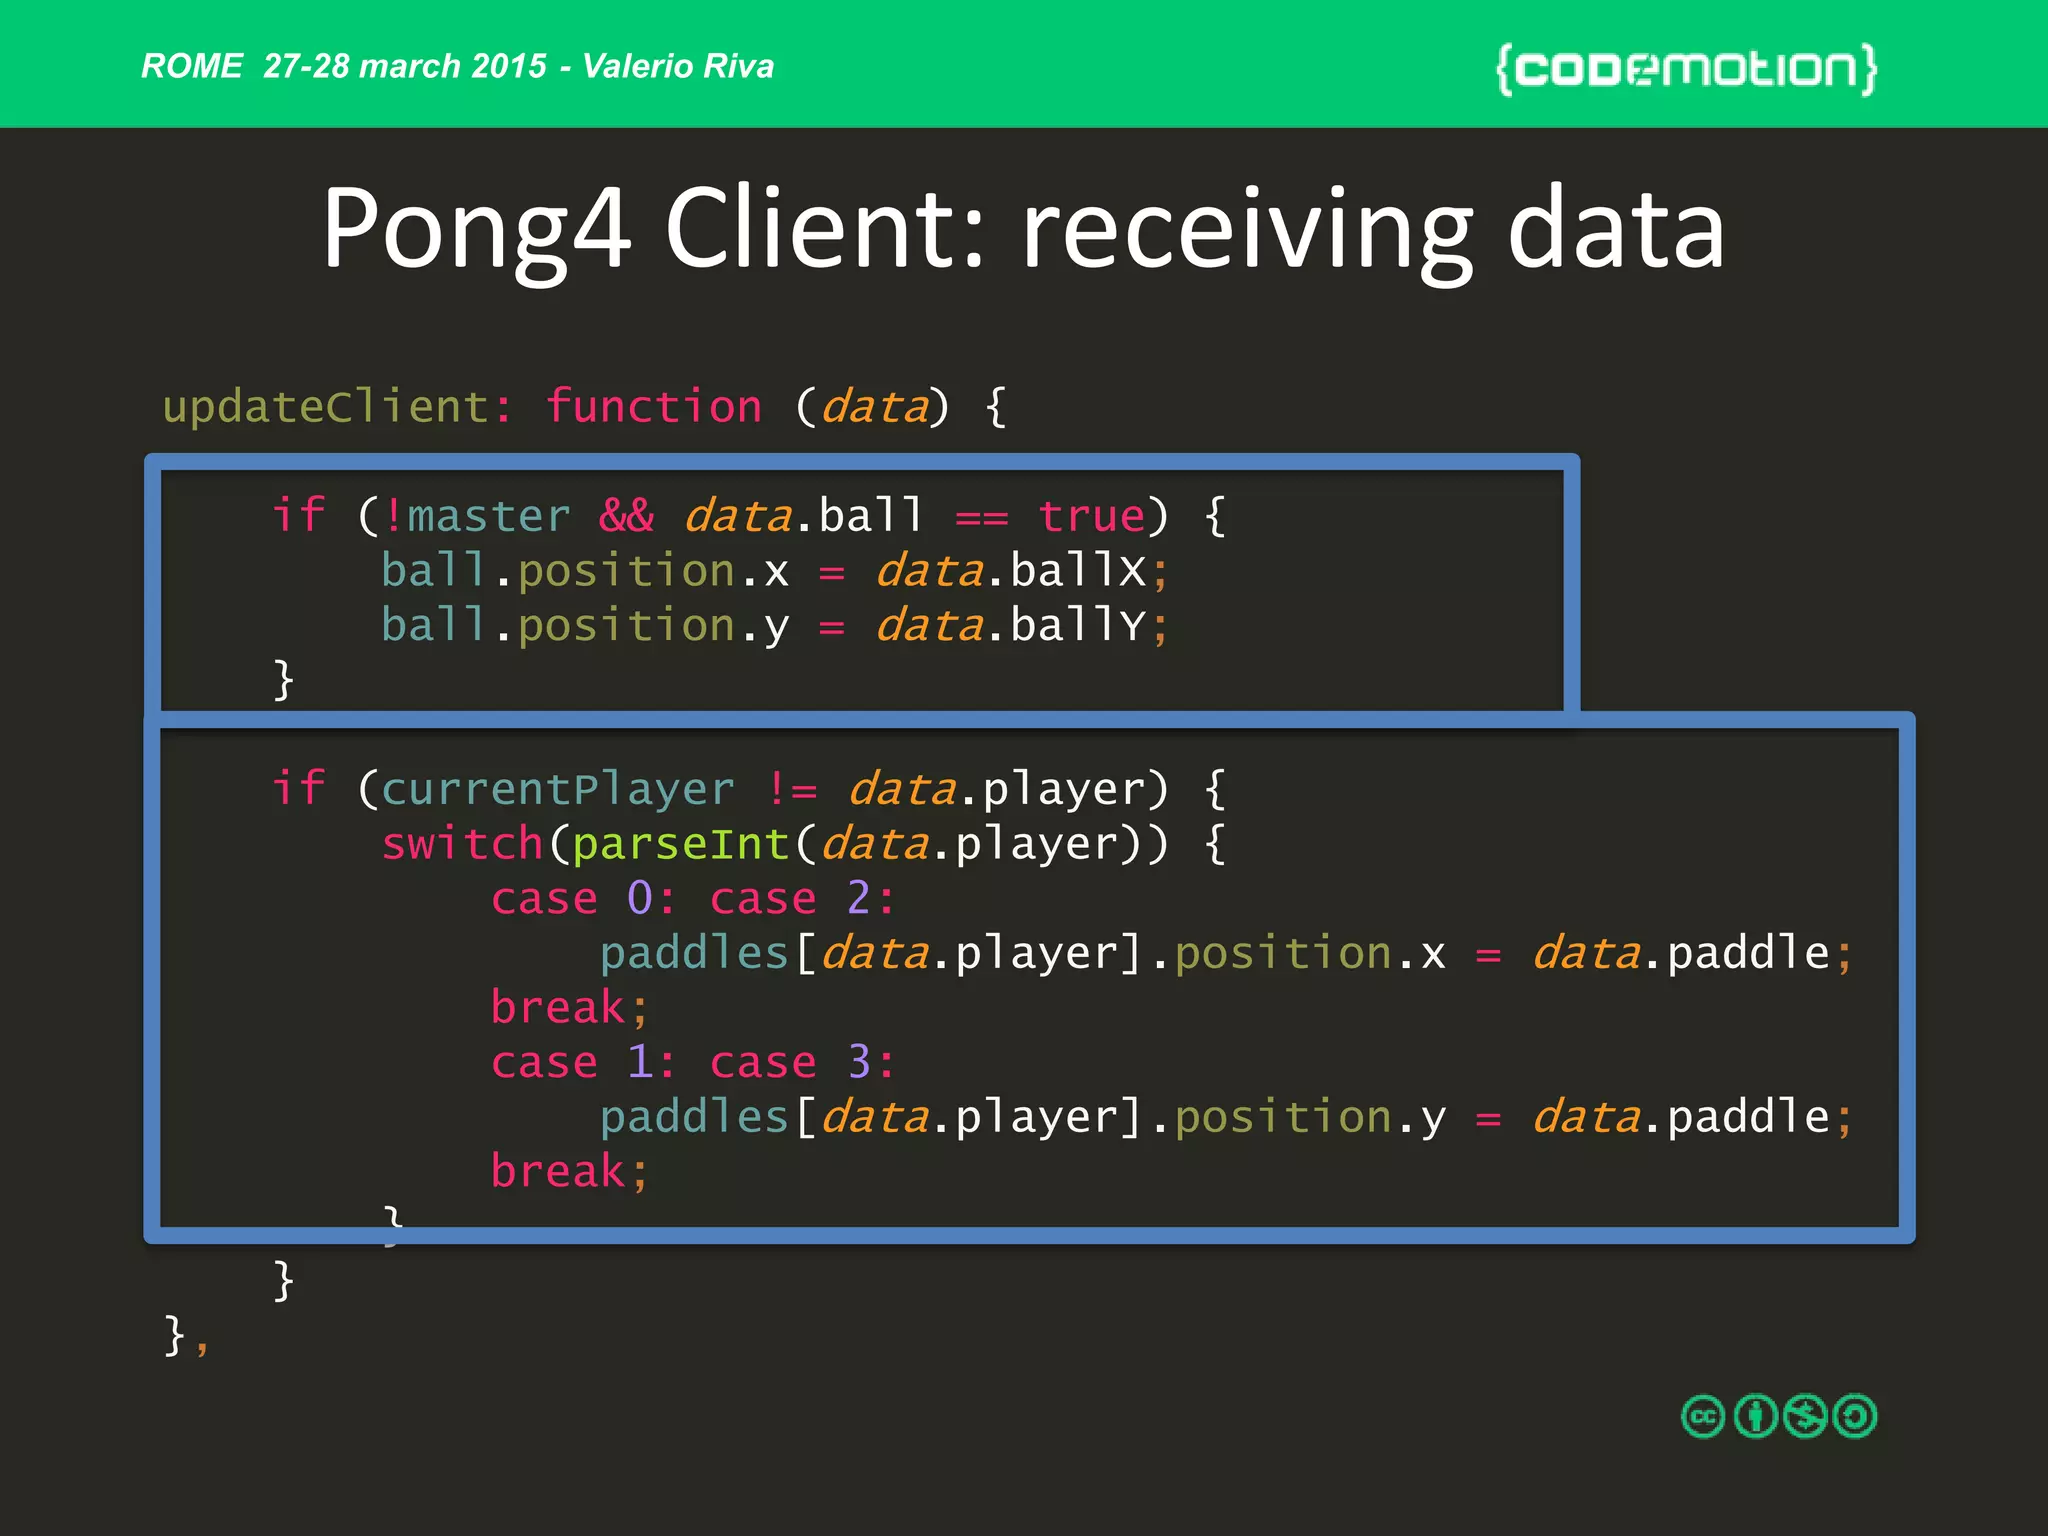This screenshot has height=1536, width=2048.
Task: Click the updateClient function label
Action: tap(336, 407)
